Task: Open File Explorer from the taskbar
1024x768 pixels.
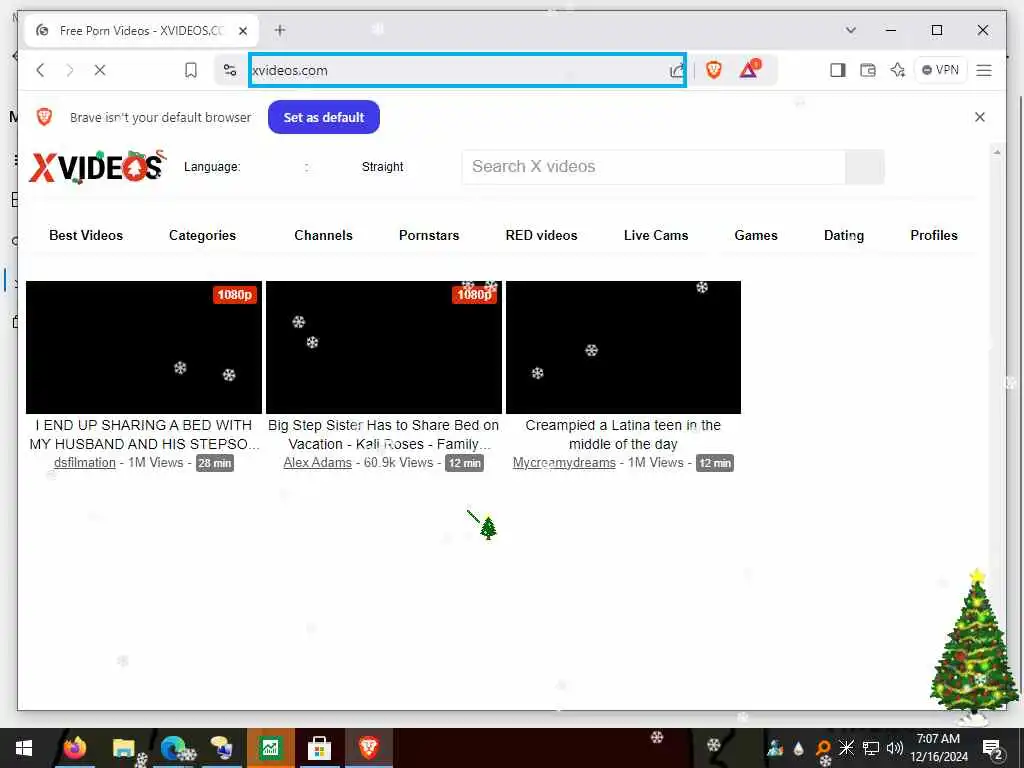Action: [x=123, y=748]
